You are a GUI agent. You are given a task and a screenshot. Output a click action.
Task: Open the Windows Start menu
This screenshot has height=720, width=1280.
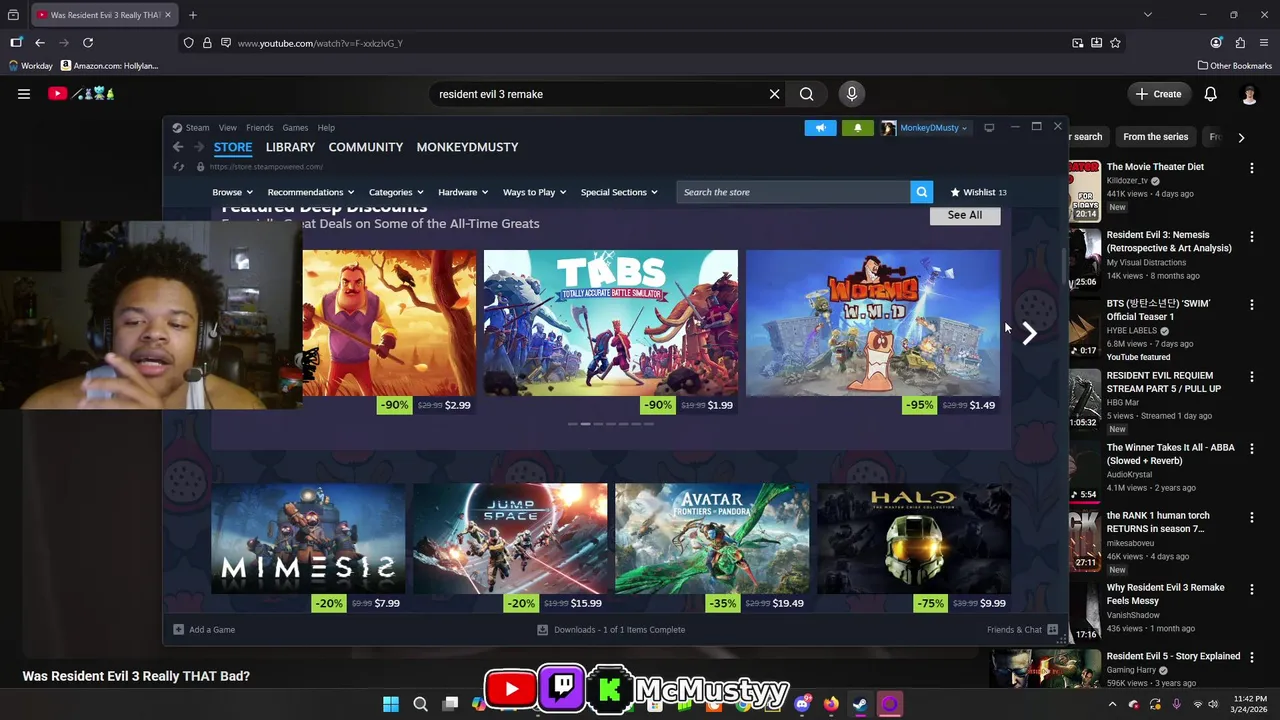[x=391, y=704]
